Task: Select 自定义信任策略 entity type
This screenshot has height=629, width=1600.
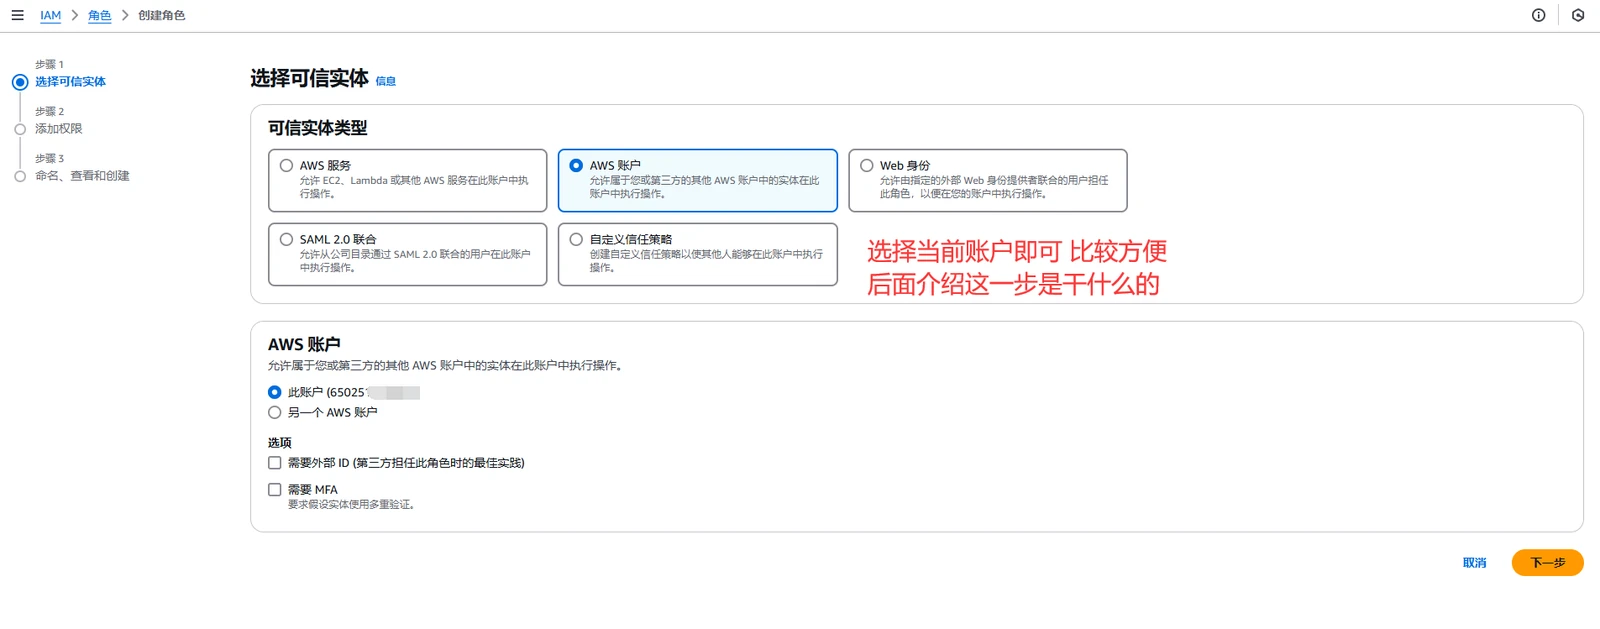Action: coord(697,254)
